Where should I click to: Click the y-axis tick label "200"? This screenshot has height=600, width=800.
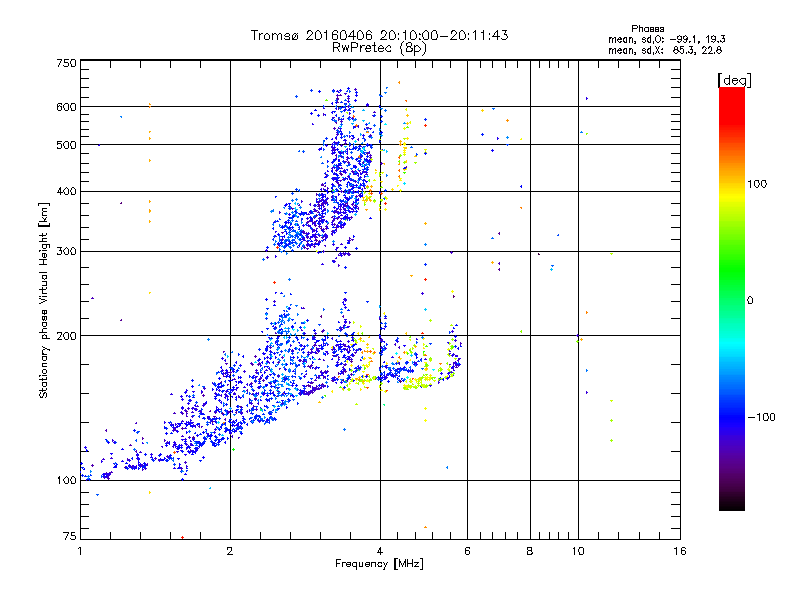pos(66,336)
